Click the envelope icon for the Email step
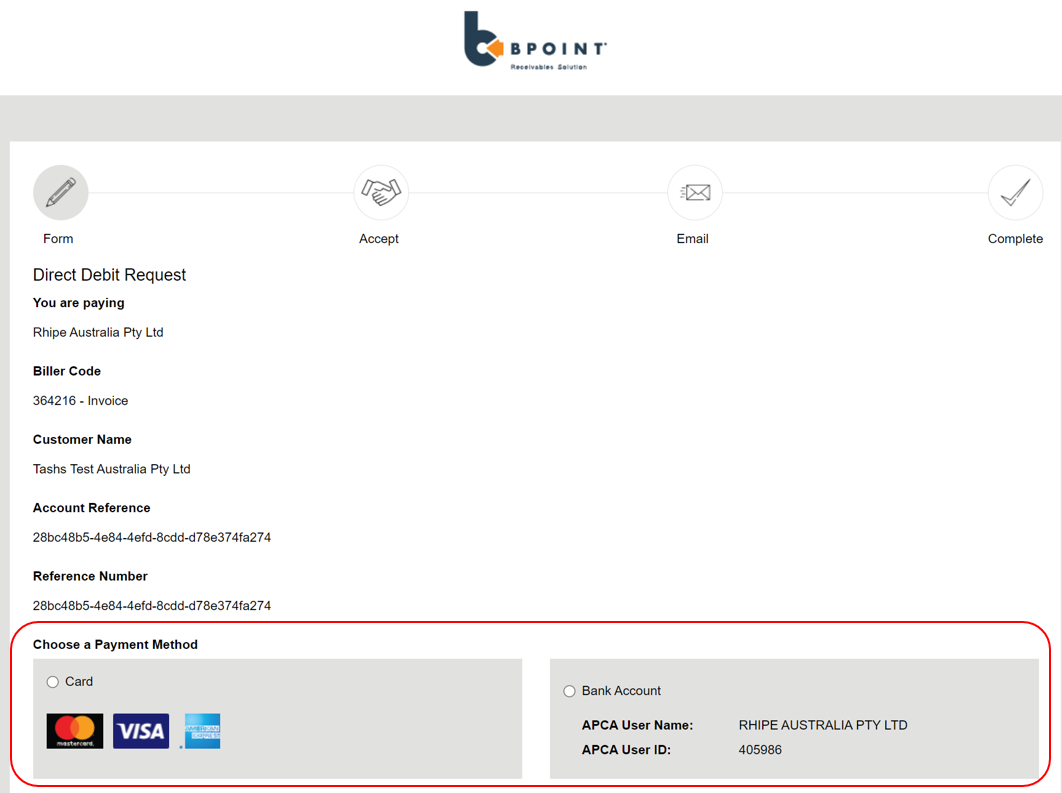 [694, 192]
